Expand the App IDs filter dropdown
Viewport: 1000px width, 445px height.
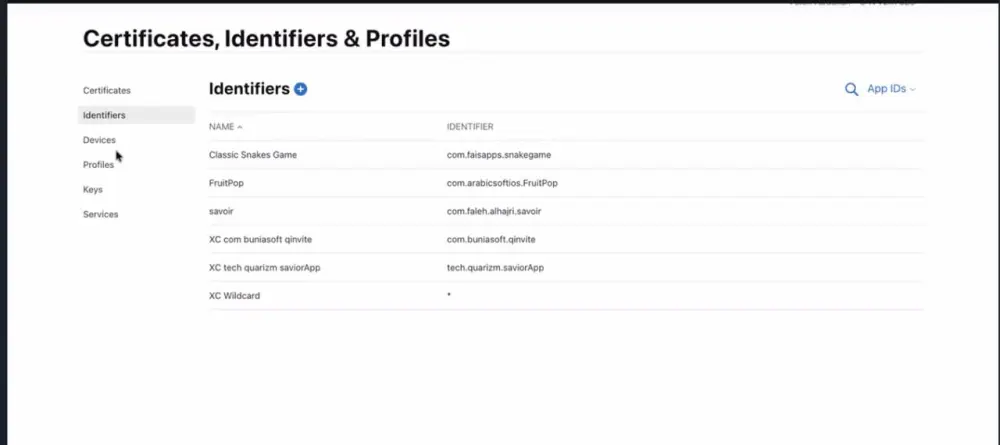pos(891,89)
